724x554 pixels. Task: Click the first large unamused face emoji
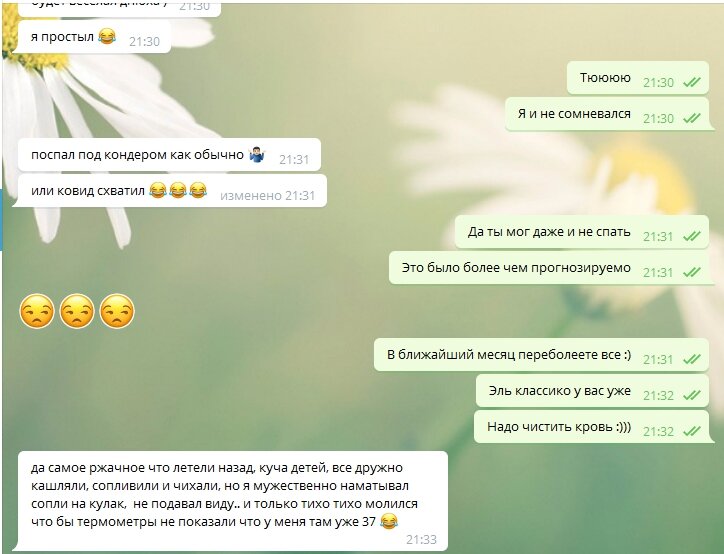37,311
